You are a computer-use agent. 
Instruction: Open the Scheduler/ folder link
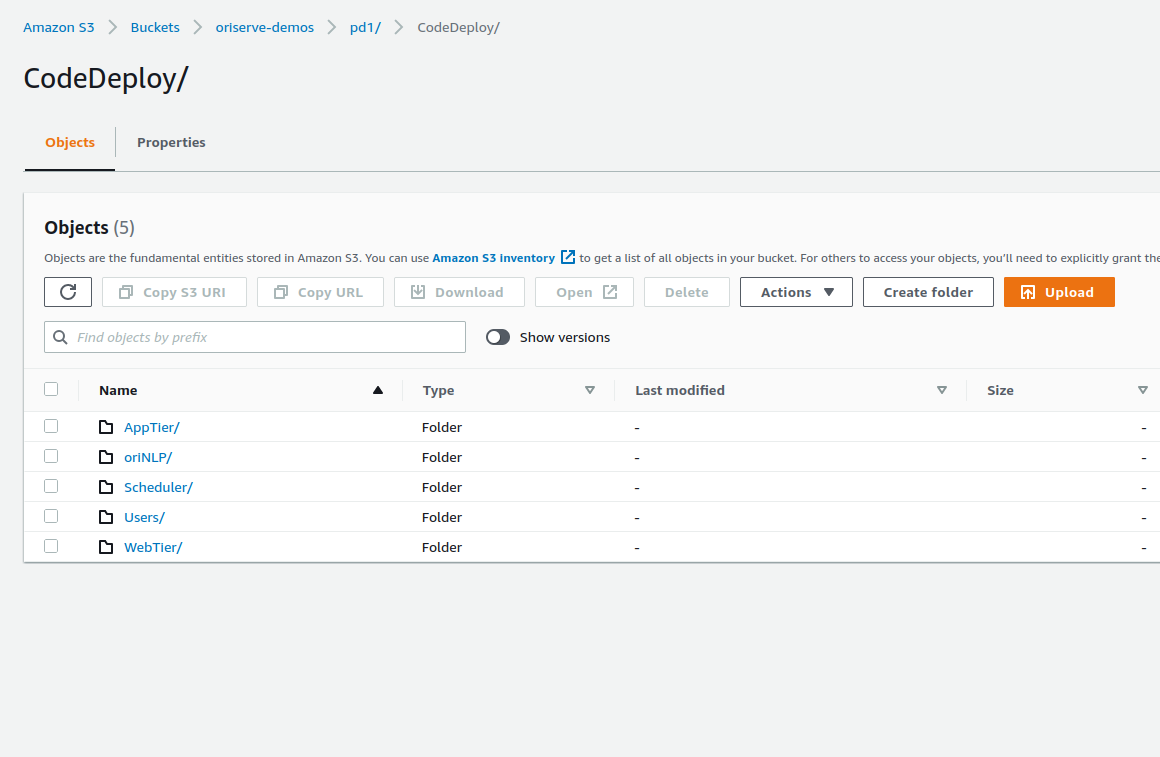click(x=158, y=487)
